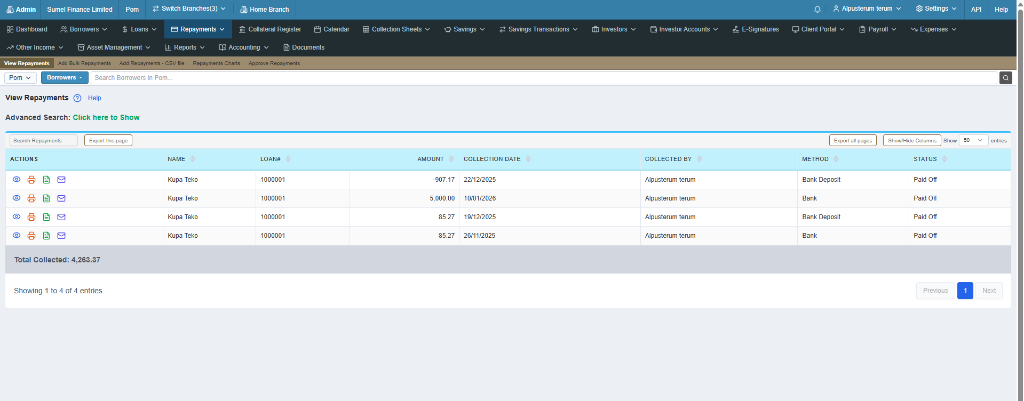
Task: Click the Next pagination button
Action: (989, 291)
